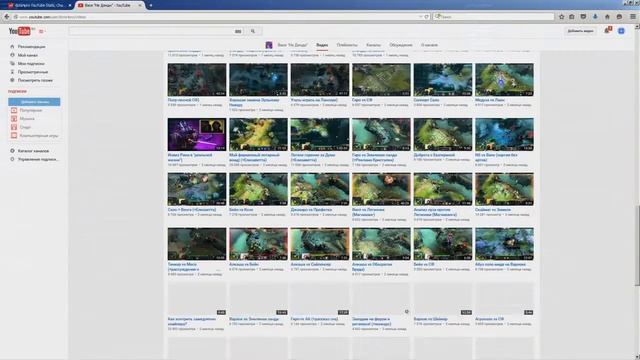This screenshot has height=360, width=640.
Task: Reload the page with the refresh icon
Action: pyautogui.click(x=427, y=17)
